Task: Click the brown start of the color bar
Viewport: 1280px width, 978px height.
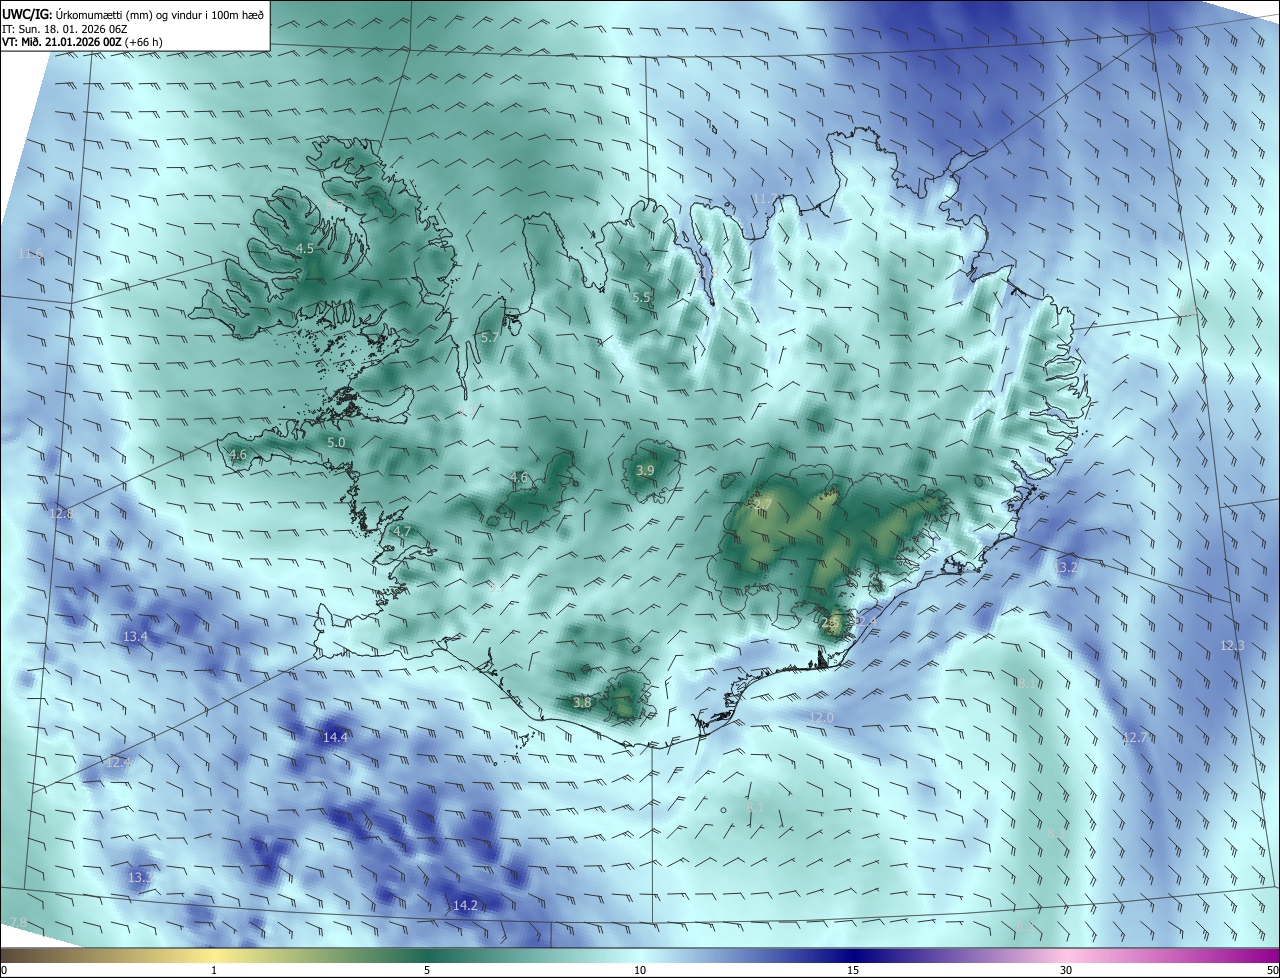Action: coord(8,956)
